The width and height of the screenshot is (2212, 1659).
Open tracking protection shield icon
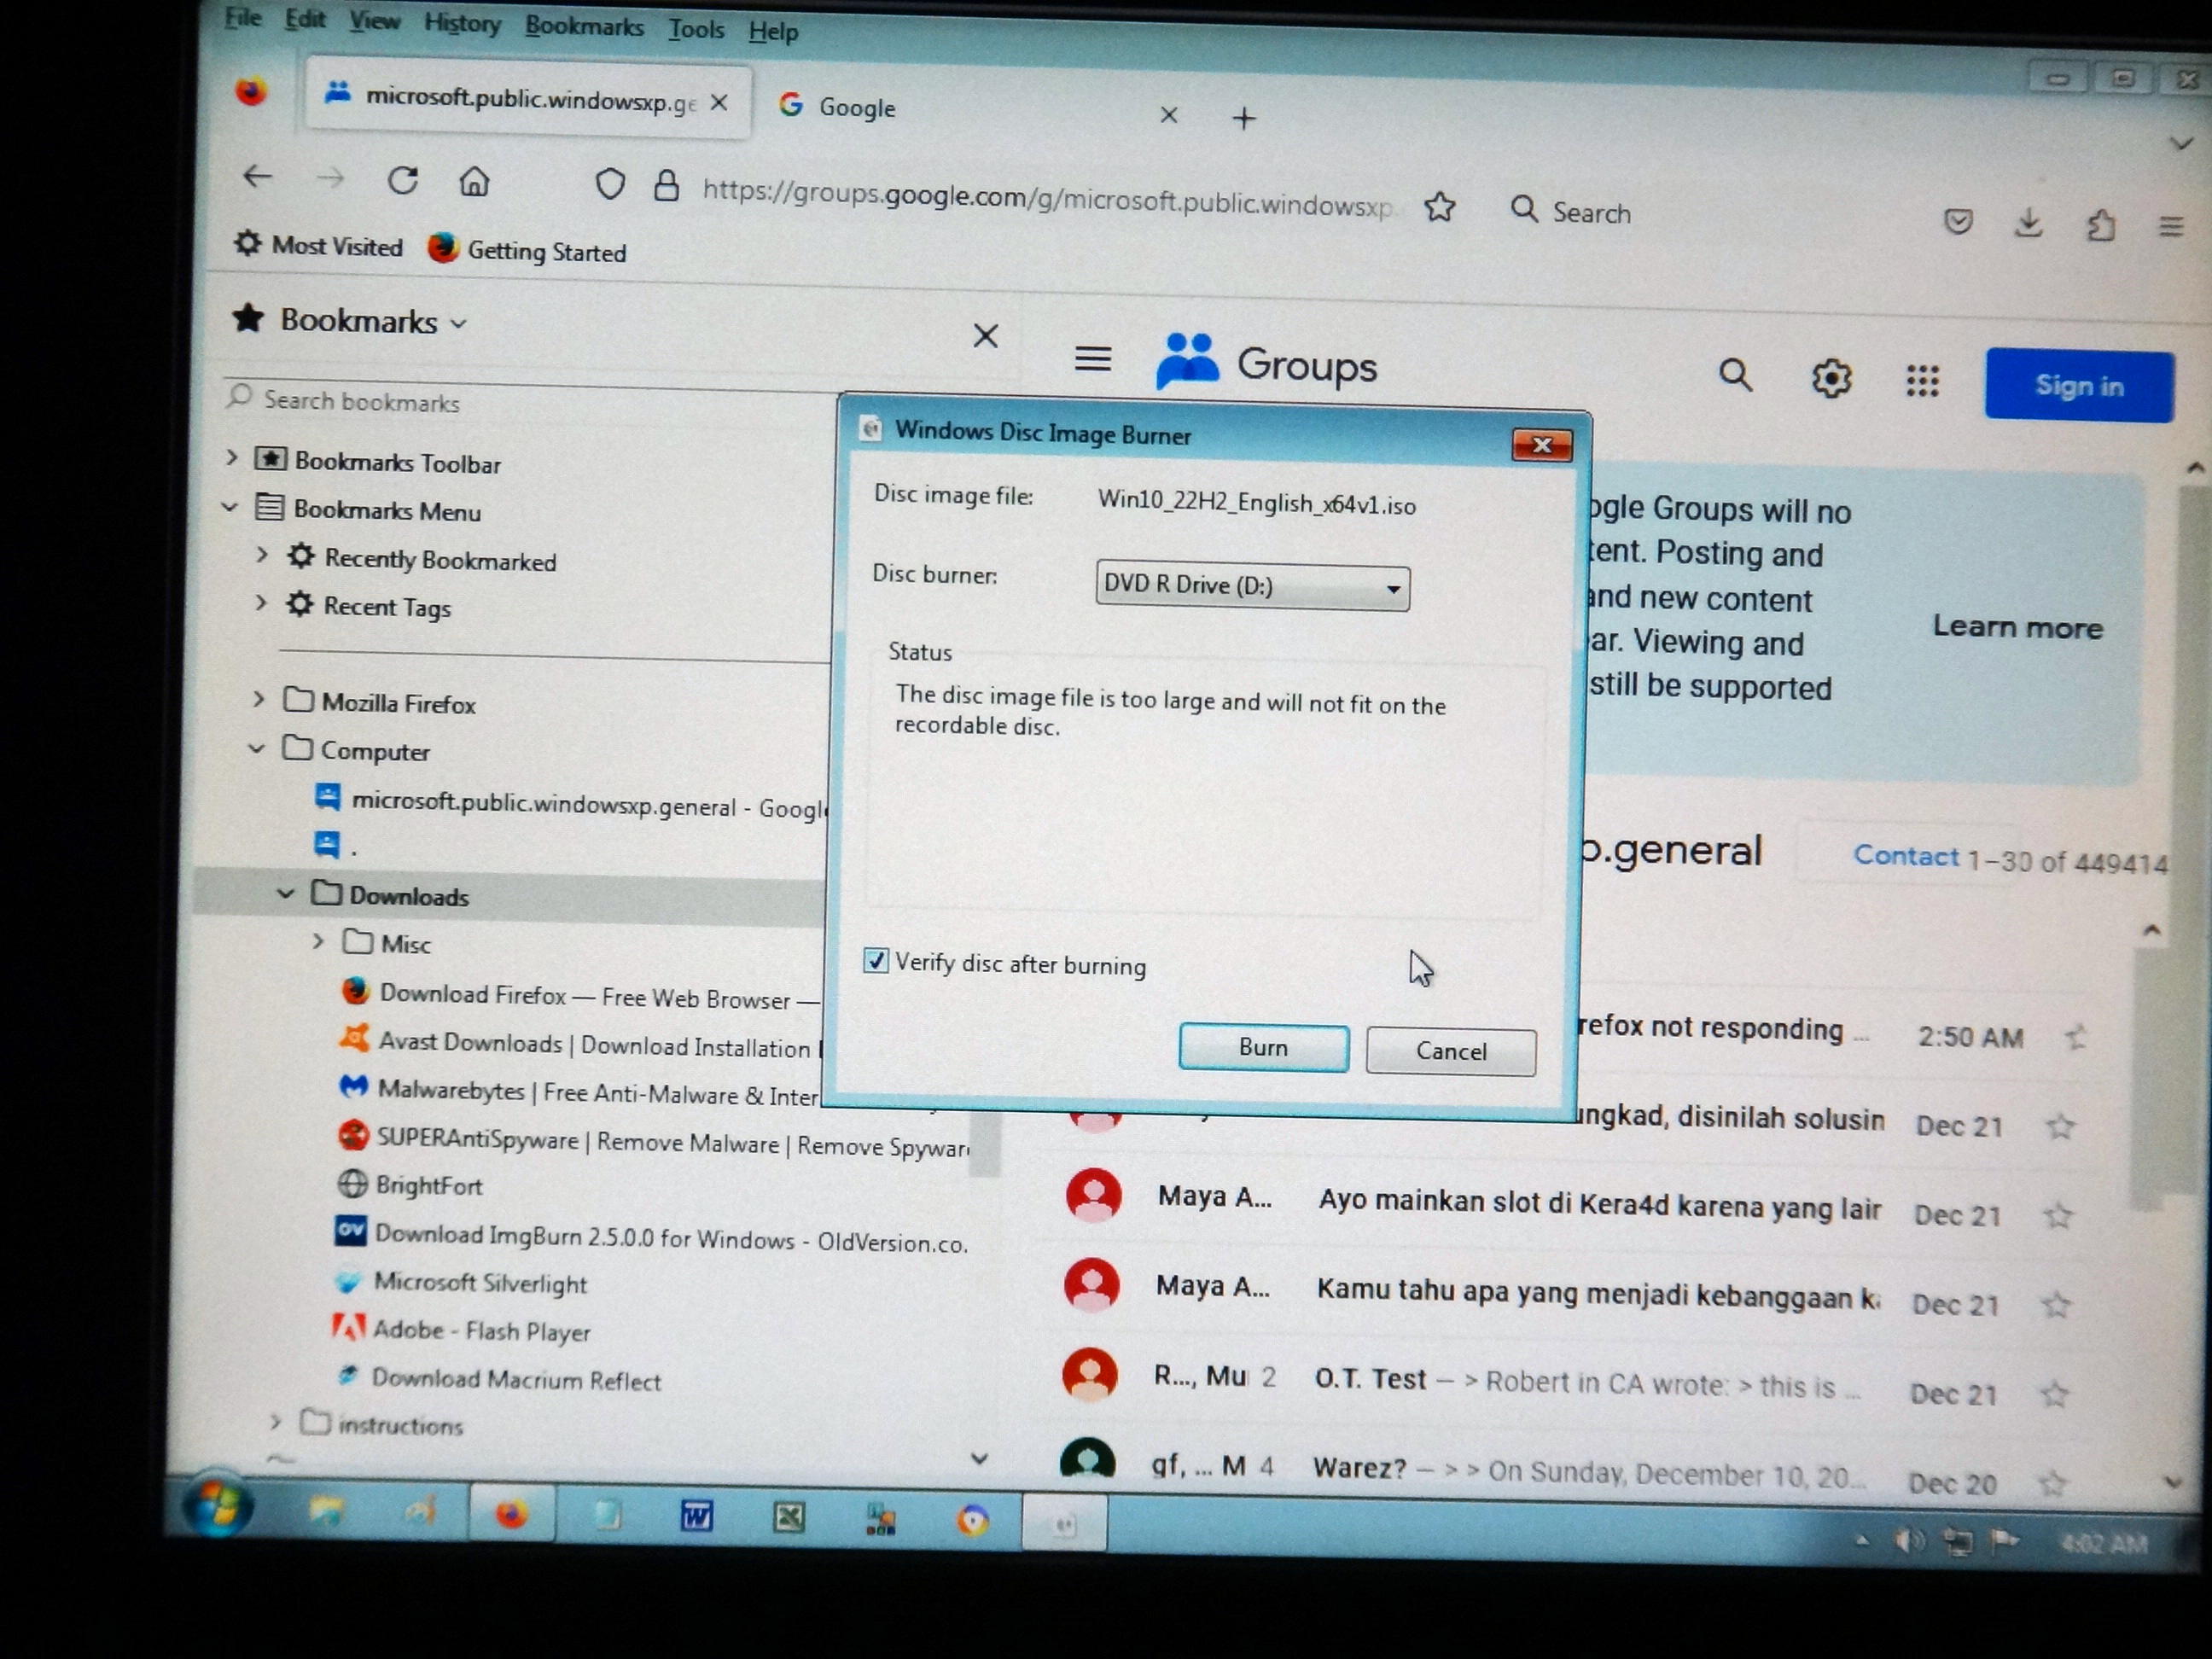point(610,185)
